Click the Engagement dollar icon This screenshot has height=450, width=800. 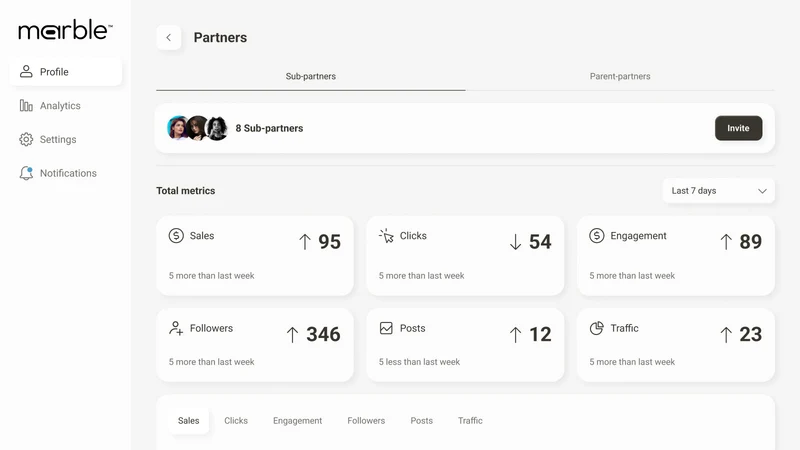pos(596,236)
